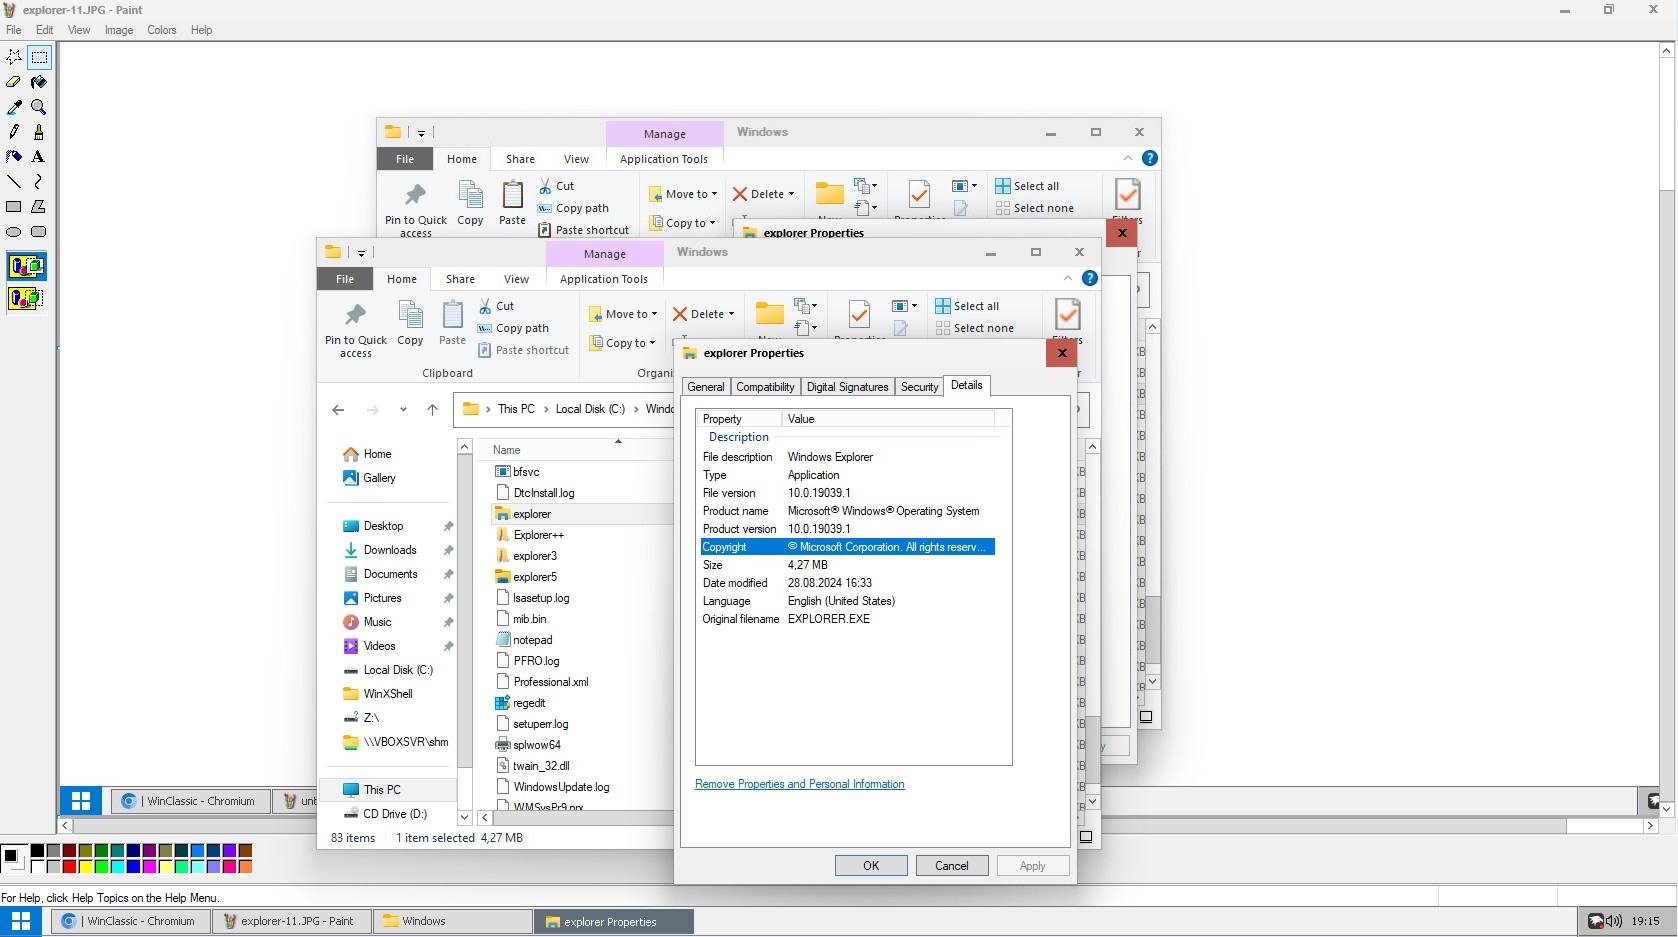The image size is (1678, 937).
Task: Select Downloads in the pictured navigation pane
Action: tap(390, 550)
